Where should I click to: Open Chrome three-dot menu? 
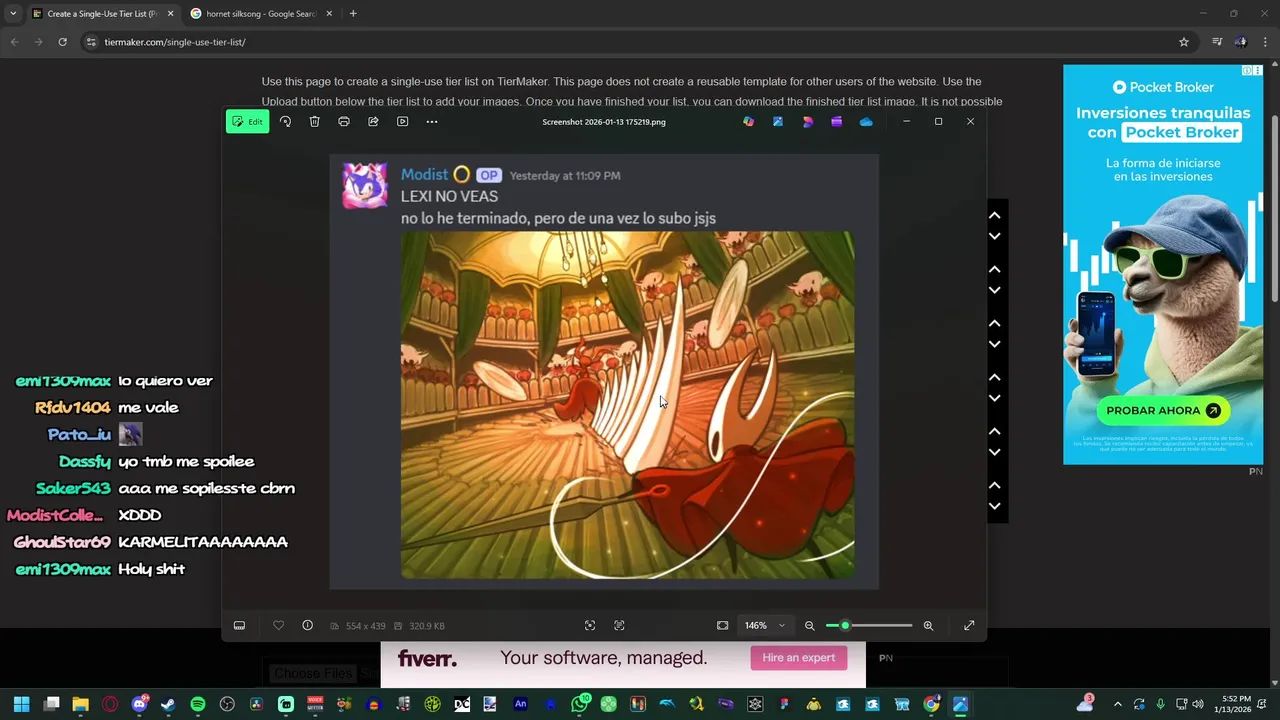[1266, 42]
